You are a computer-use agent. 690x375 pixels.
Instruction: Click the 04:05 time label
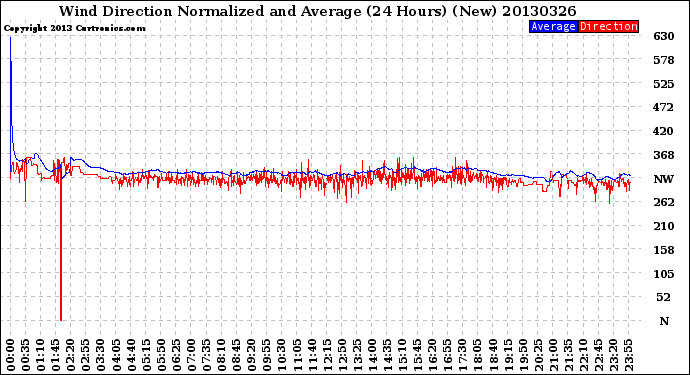tap(116, 355)
